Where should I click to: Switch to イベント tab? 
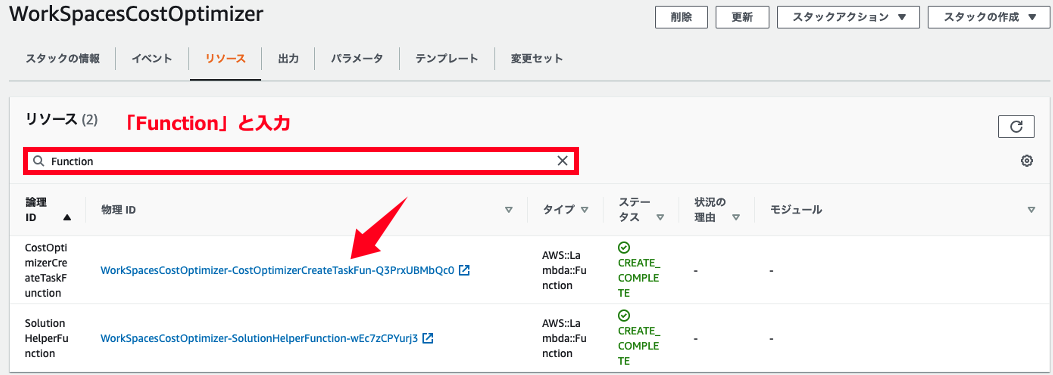[x=152, y=58]
